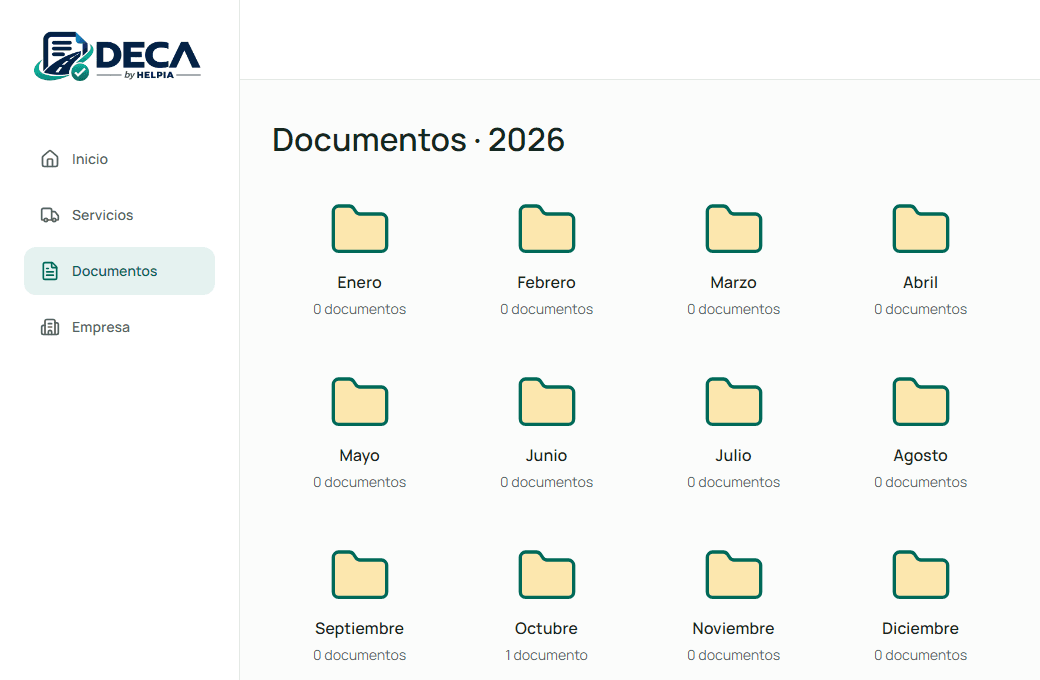This screenshot has height=680, width=1040.
Task: Open the Marzo folder icon
Action: coord(734,229)
